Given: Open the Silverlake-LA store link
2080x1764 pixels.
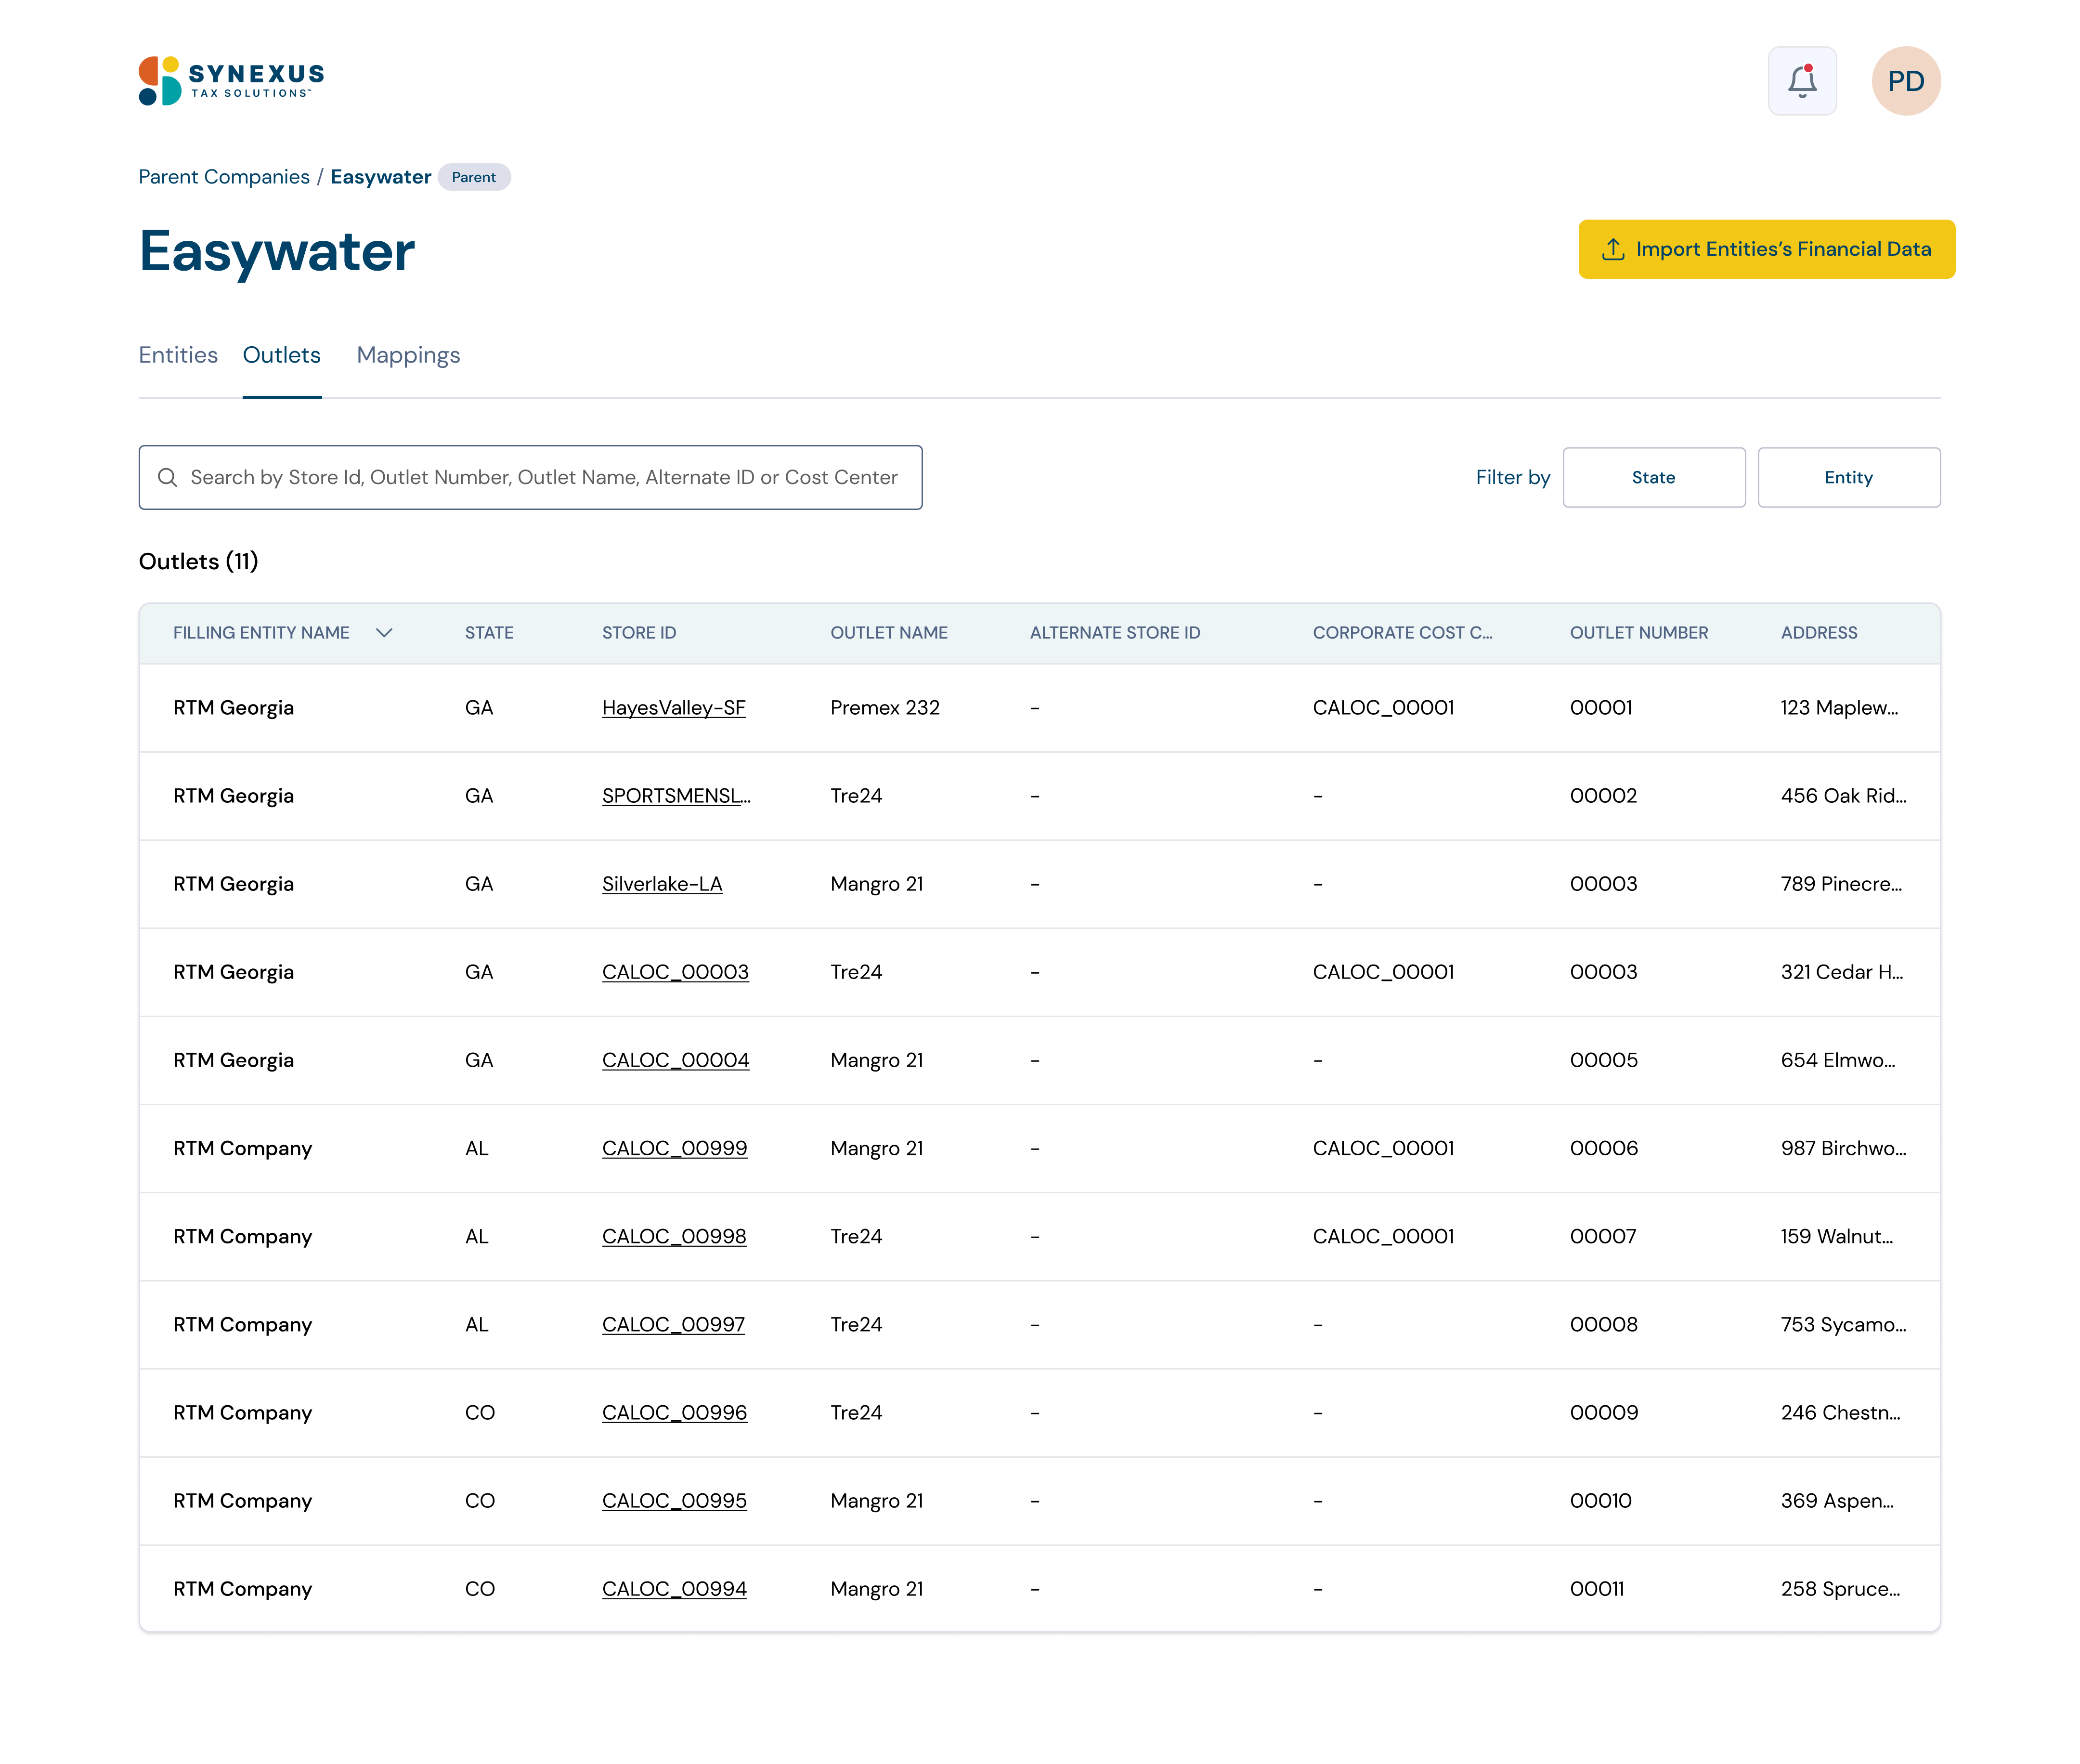Looking at the screenshot, I should (661, 883).
